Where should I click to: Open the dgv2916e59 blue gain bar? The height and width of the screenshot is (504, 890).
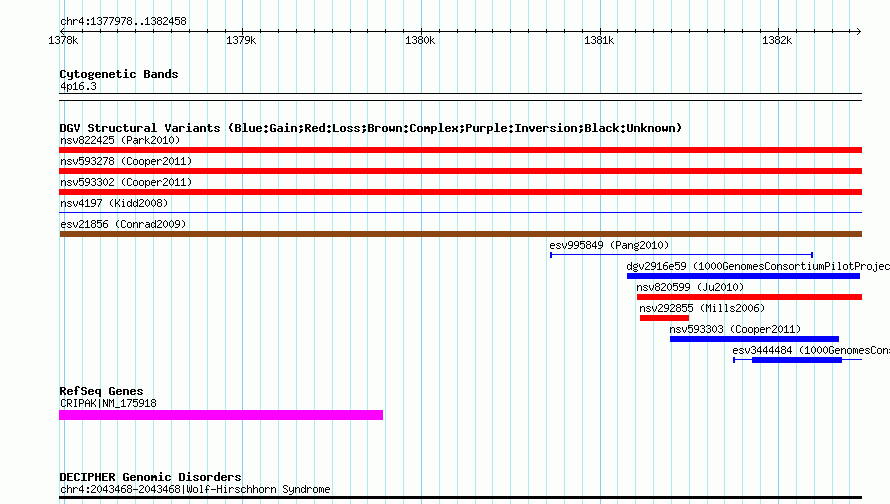pos(743,276)
